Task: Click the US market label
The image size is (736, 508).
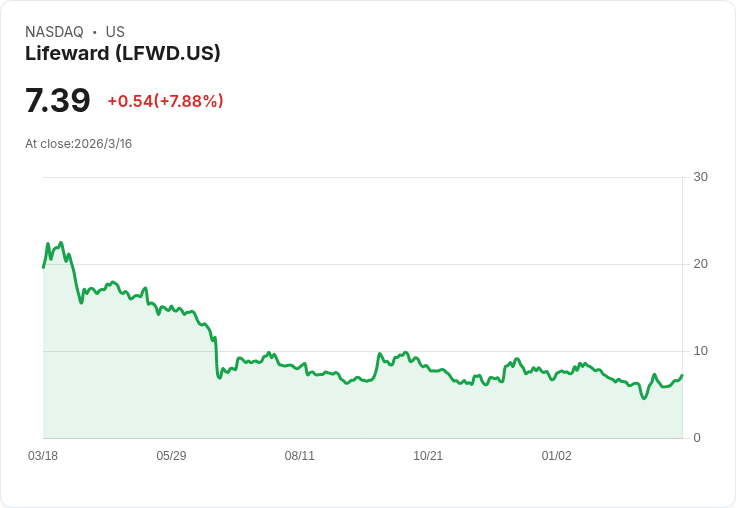Action: [x=115, y=32]
